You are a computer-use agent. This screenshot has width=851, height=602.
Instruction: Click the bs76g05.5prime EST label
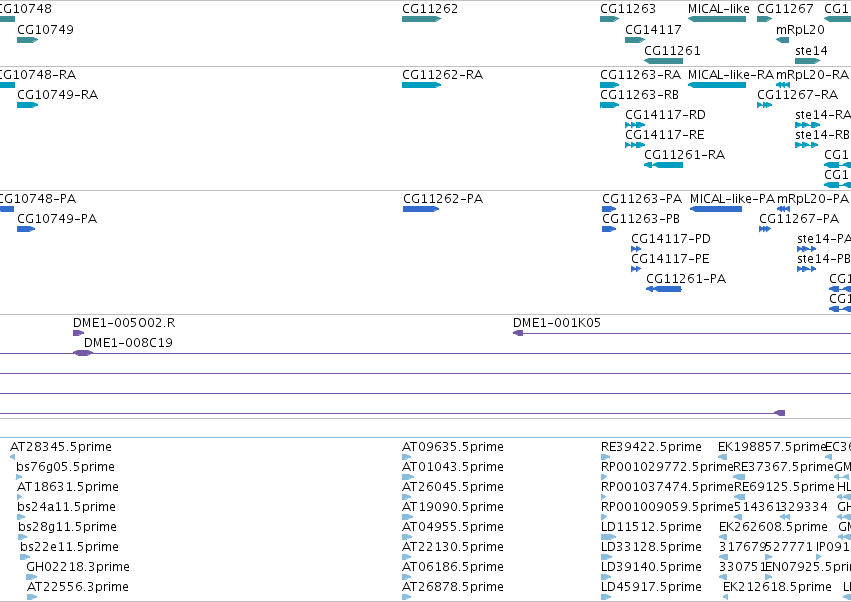point(65,467)
